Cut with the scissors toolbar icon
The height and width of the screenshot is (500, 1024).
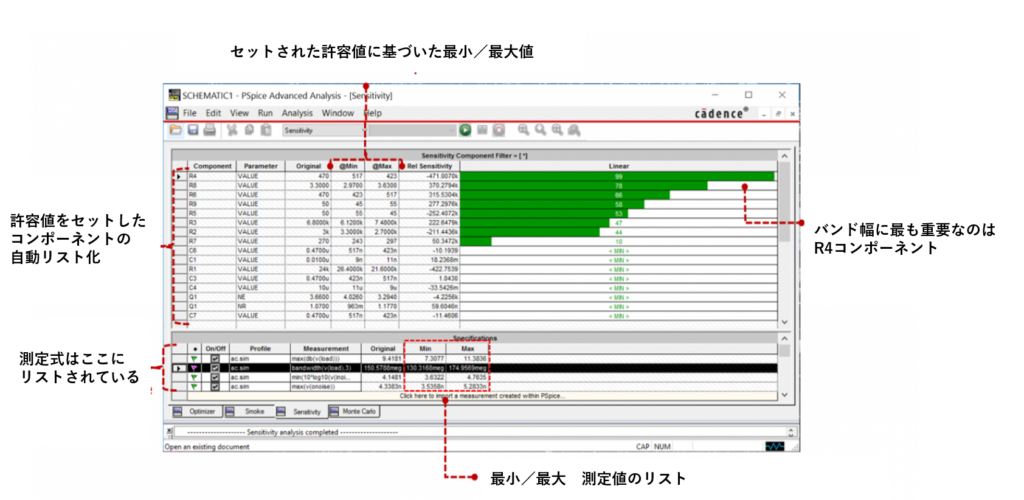click(232, 130)
